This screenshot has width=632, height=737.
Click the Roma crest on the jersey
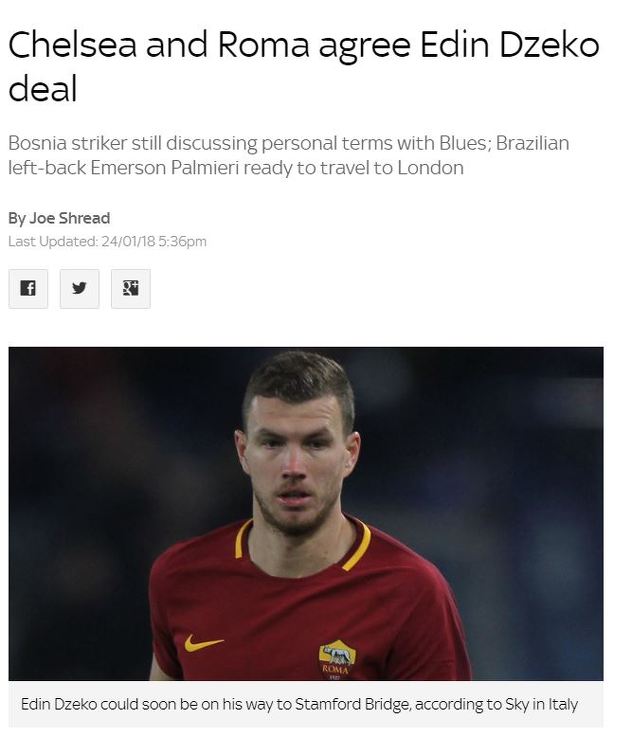337,659
